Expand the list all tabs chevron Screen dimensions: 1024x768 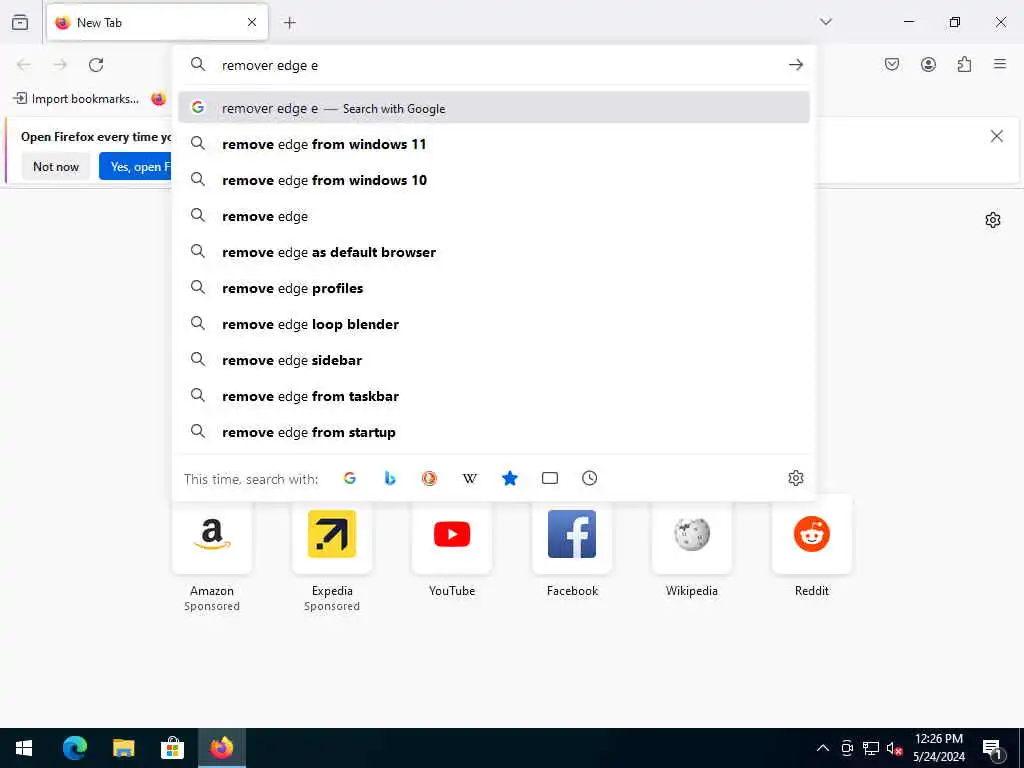point(826,22)
